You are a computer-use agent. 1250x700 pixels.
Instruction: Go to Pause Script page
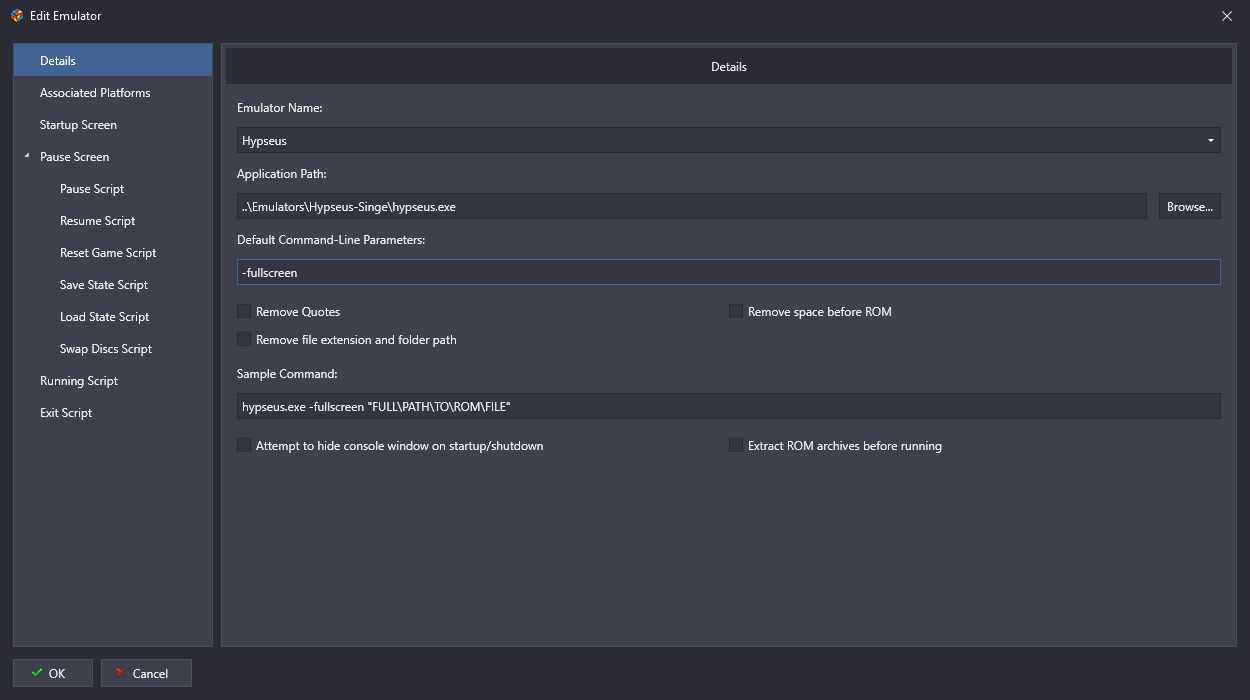coord(92,189)
